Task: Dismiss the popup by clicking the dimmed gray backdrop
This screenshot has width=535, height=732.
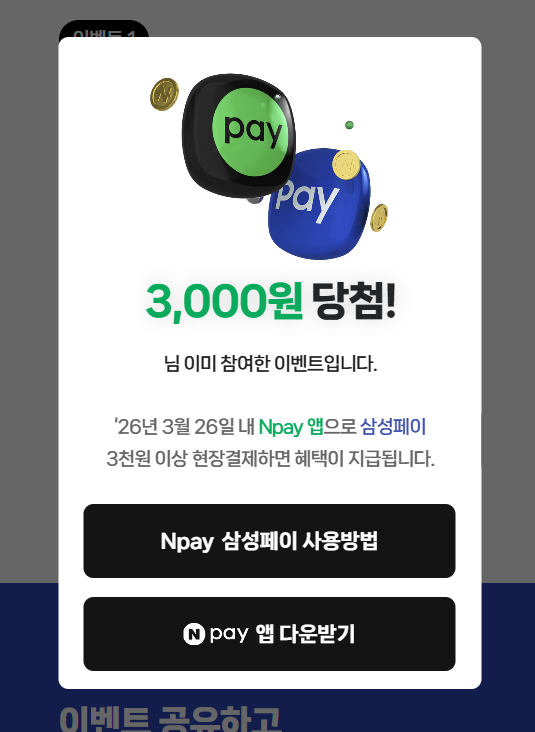Action: pyautogui.click(x=508, y=280)
